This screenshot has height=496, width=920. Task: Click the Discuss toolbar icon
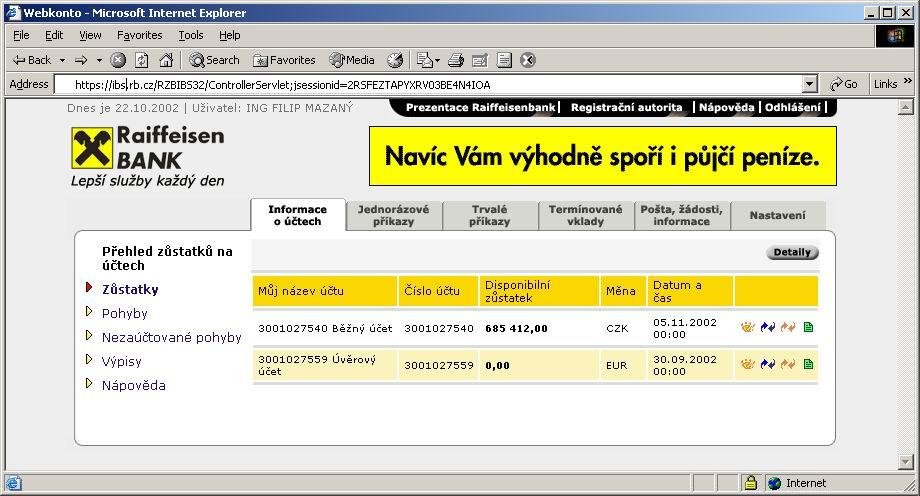504,60
